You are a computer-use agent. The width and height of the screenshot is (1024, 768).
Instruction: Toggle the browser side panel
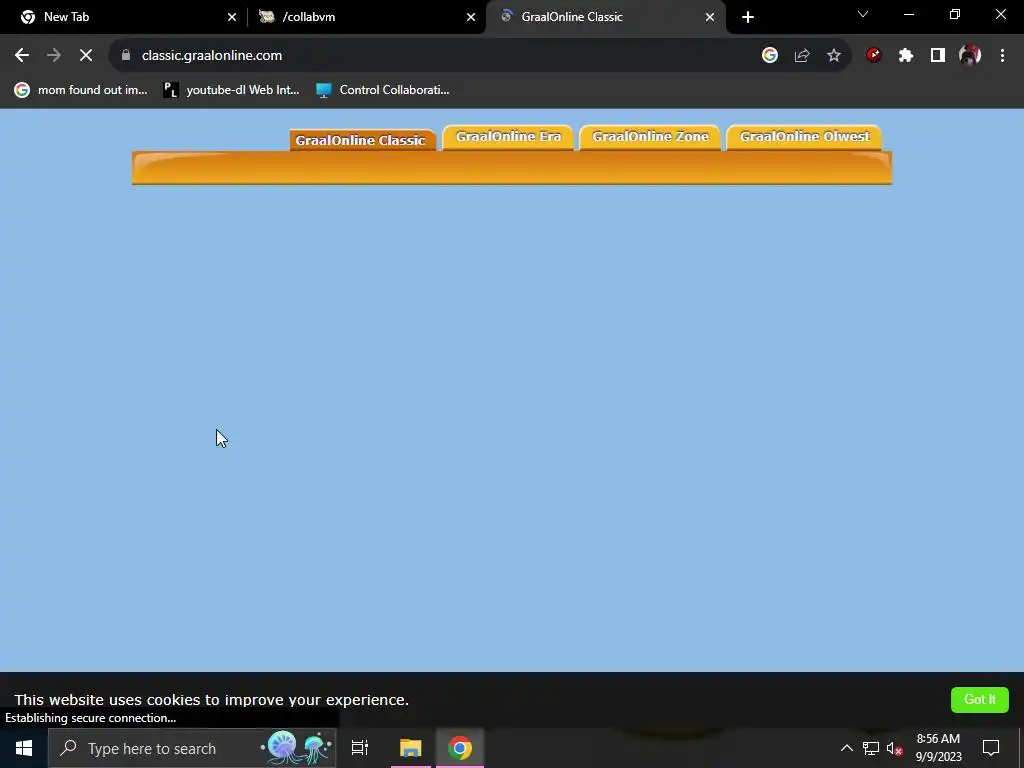pos(938,56)
